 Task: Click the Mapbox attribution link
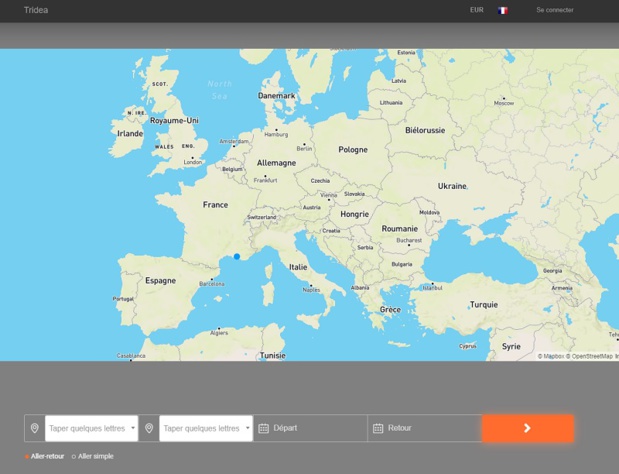pyautogui.click(x=550, y=356)
